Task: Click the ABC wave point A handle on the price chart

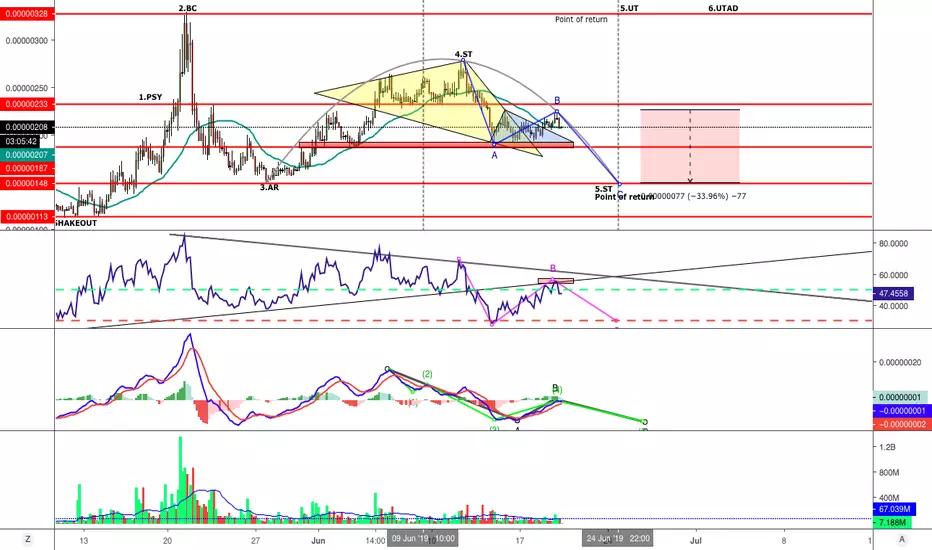Action: tap(493, 143)
